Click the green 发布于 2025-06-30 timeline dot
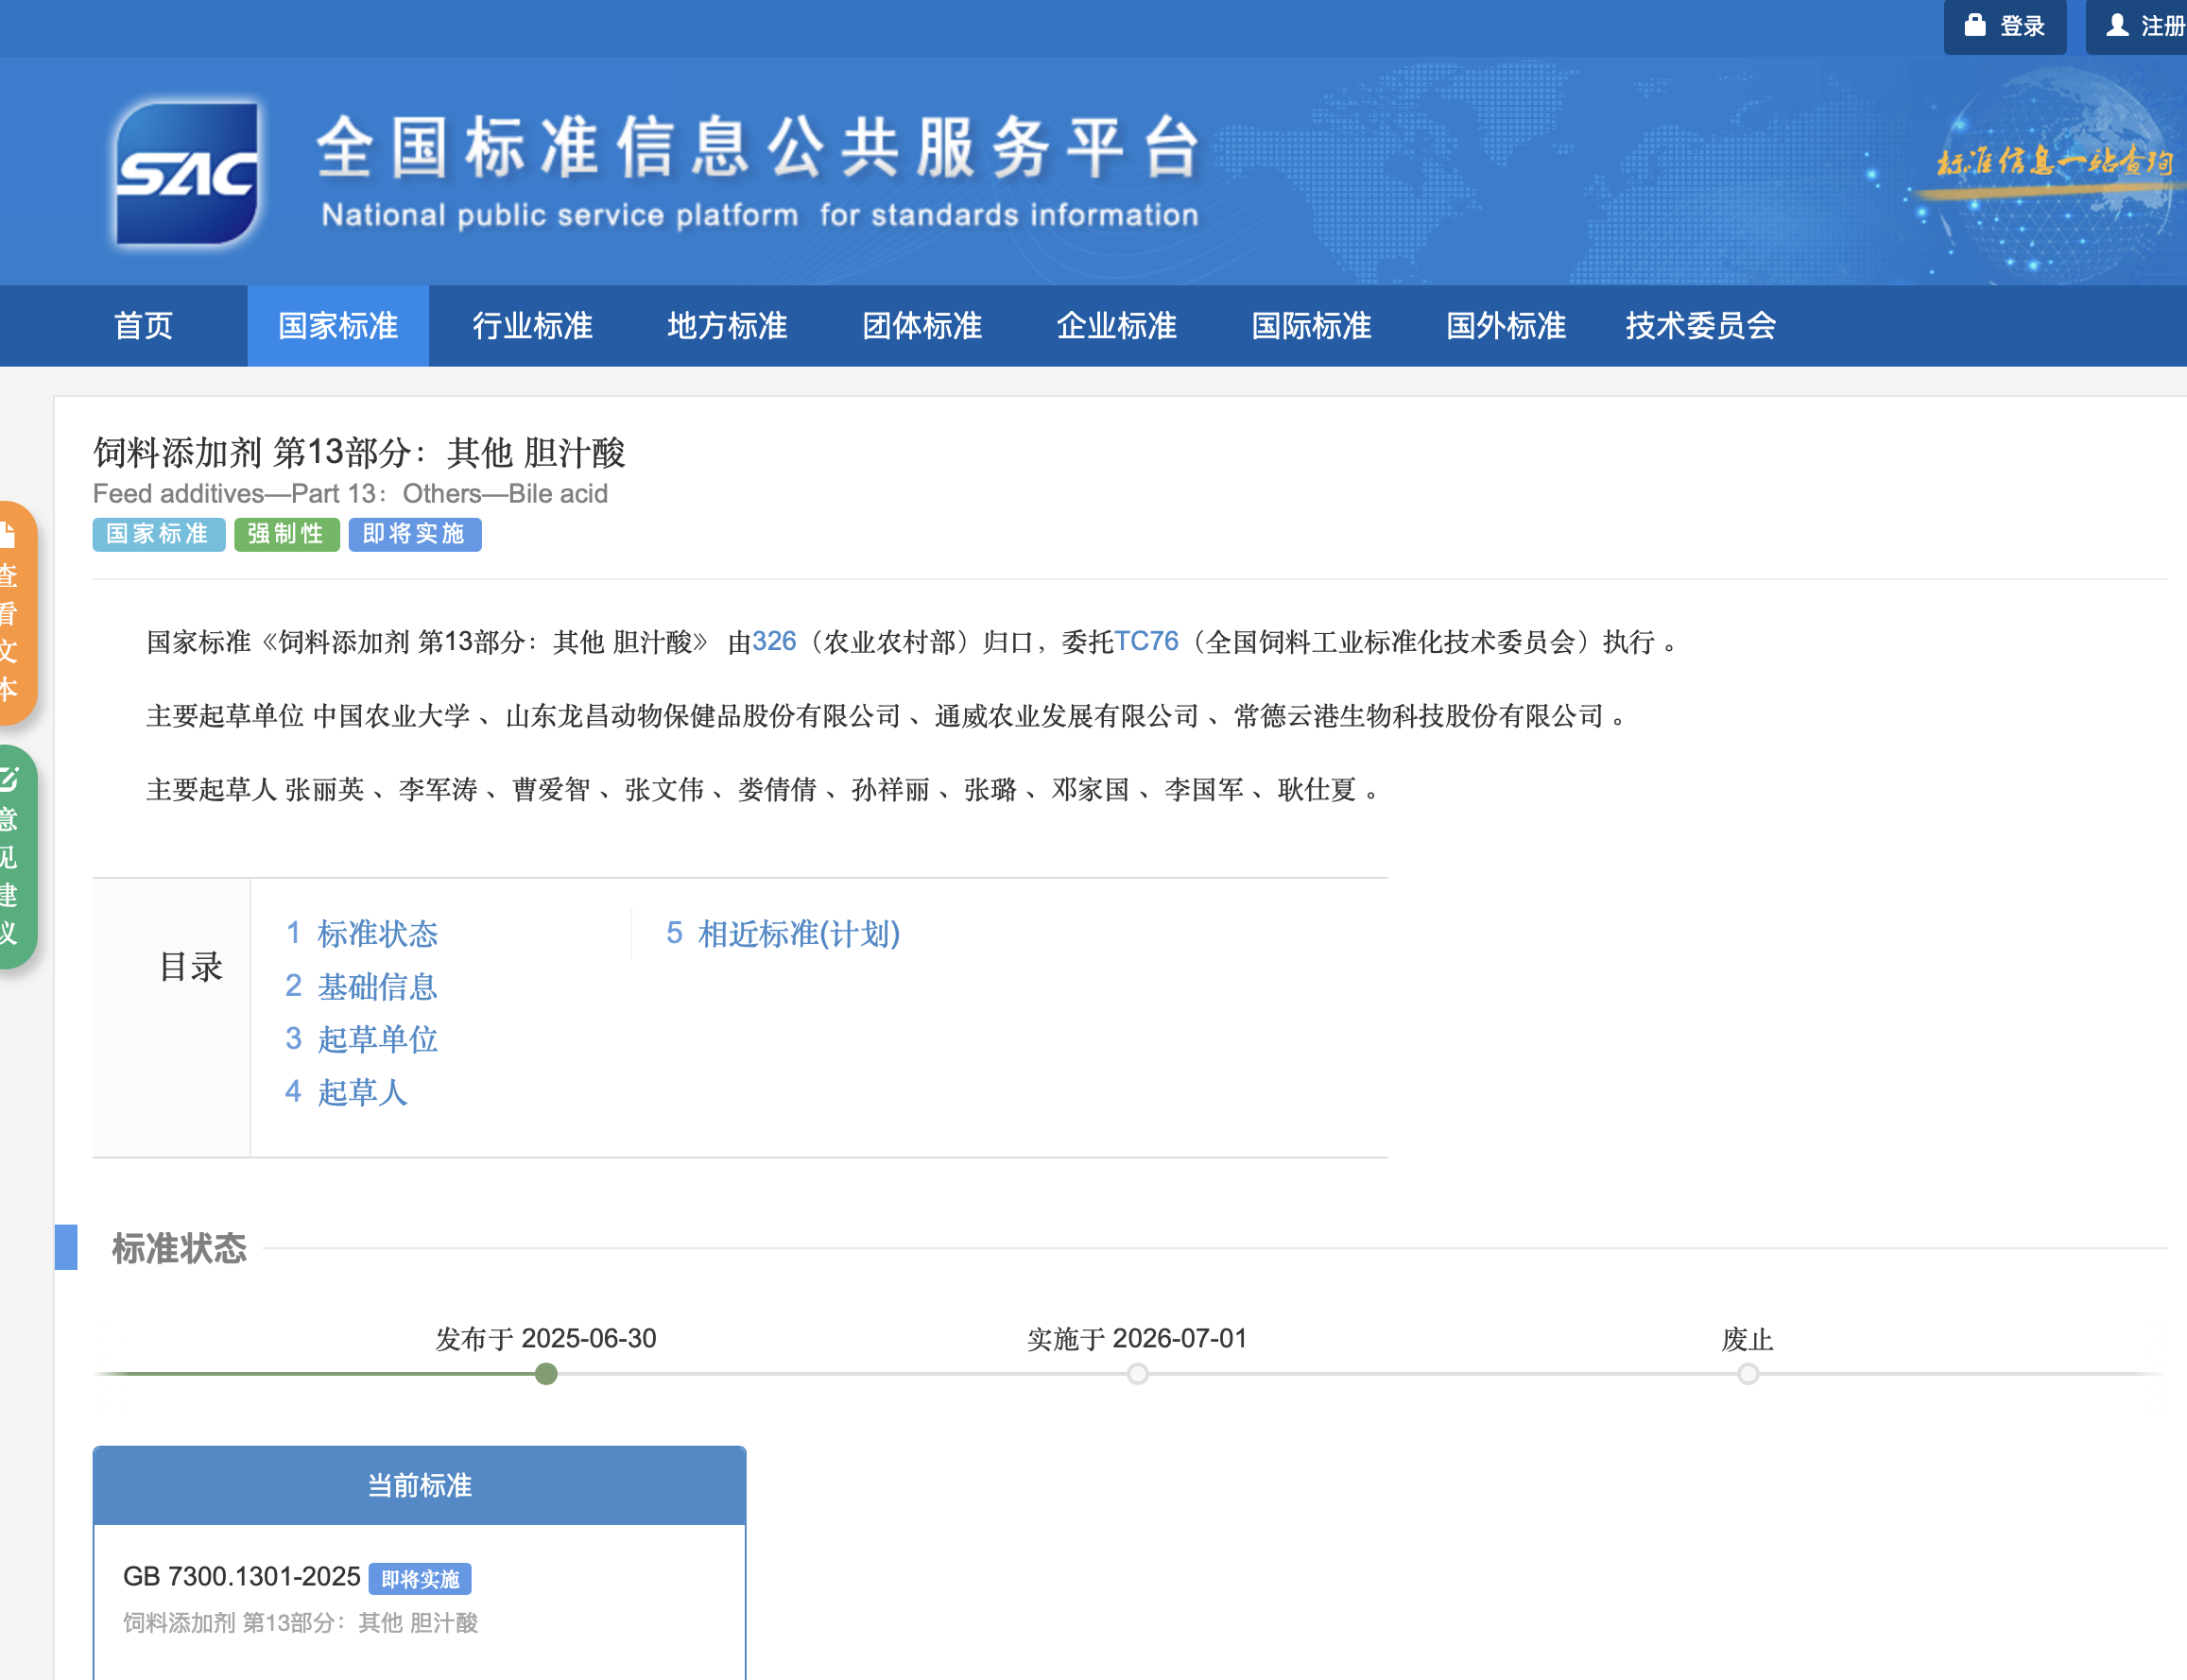2187x1680 pixels. coord(546,1374)
